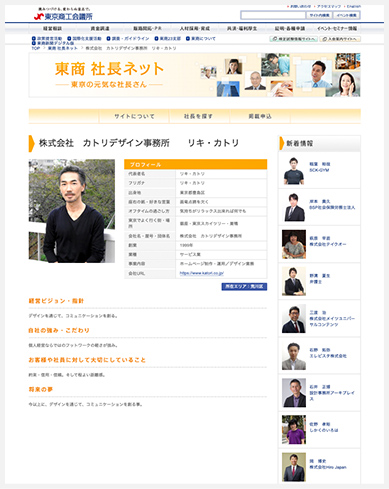The height and width of the screenshot is (489, 389).
Task: Select TOP in the breadcrumb
Action: [35, 48]
